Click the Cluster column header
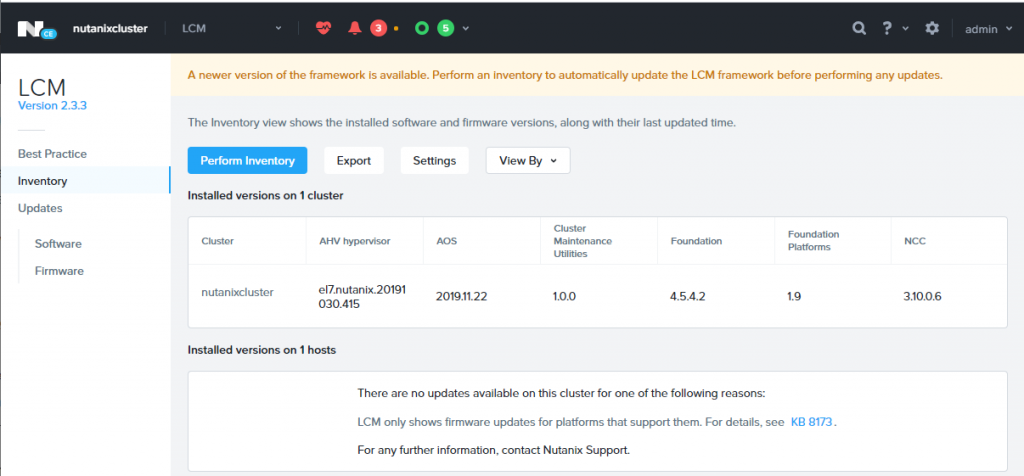The height and width of the screenshot is (476, 1024). point(217,241)
